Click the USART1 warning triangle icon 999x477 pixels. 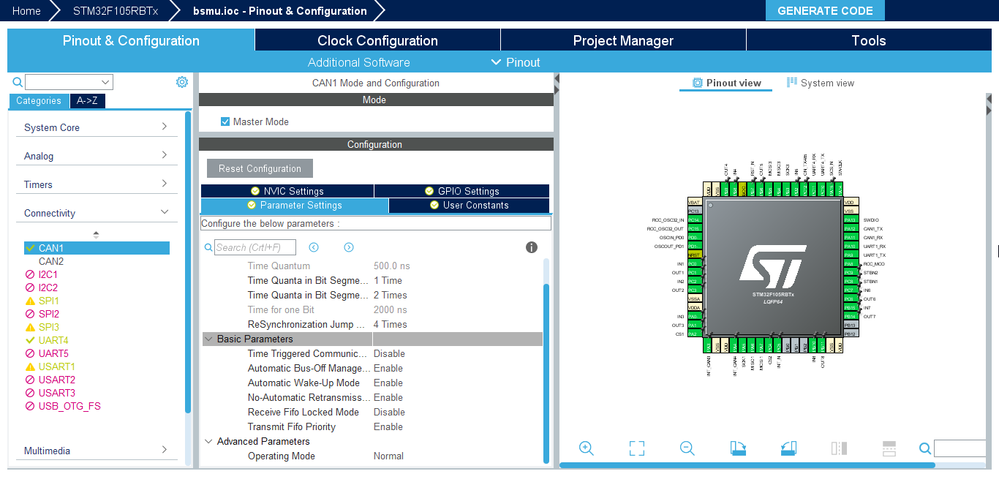tap(29, 367)
